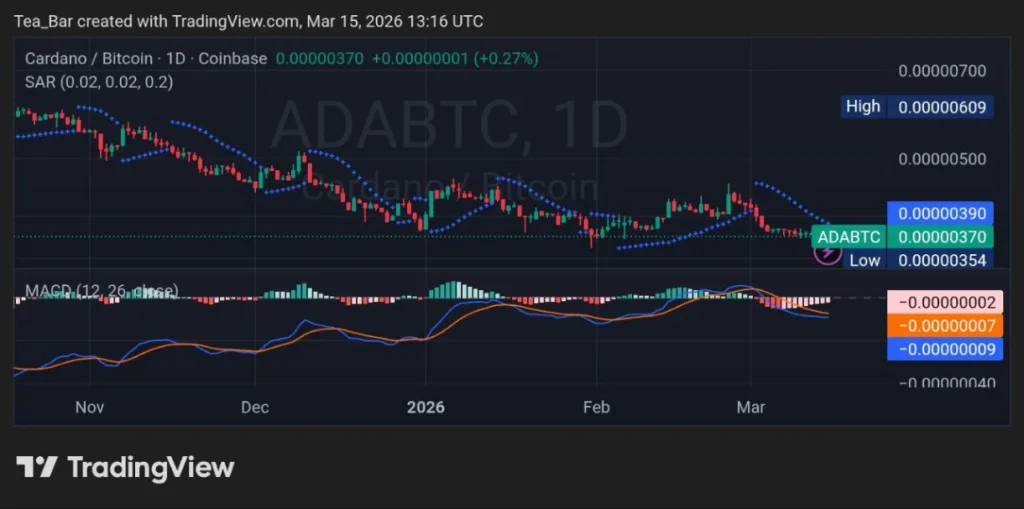The image size is (1024, 509).
Task: Click the Nov label on time axis
Action: pyautogui.click(x=89, y=407)
